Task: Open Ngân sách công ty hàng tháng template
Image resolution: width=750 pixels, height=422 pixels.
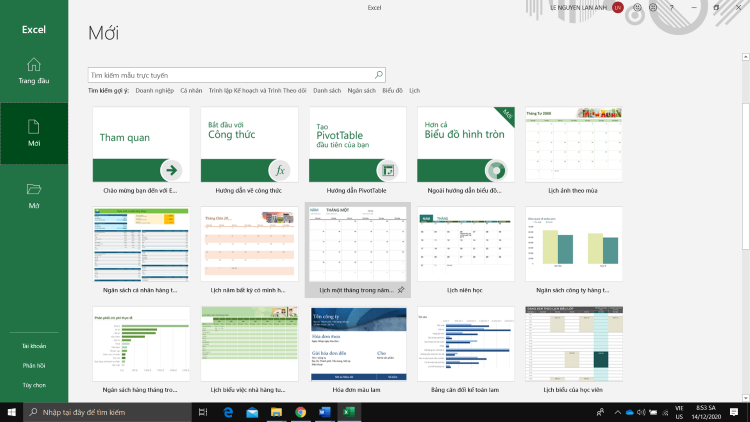Action: (x=574, y=244)
